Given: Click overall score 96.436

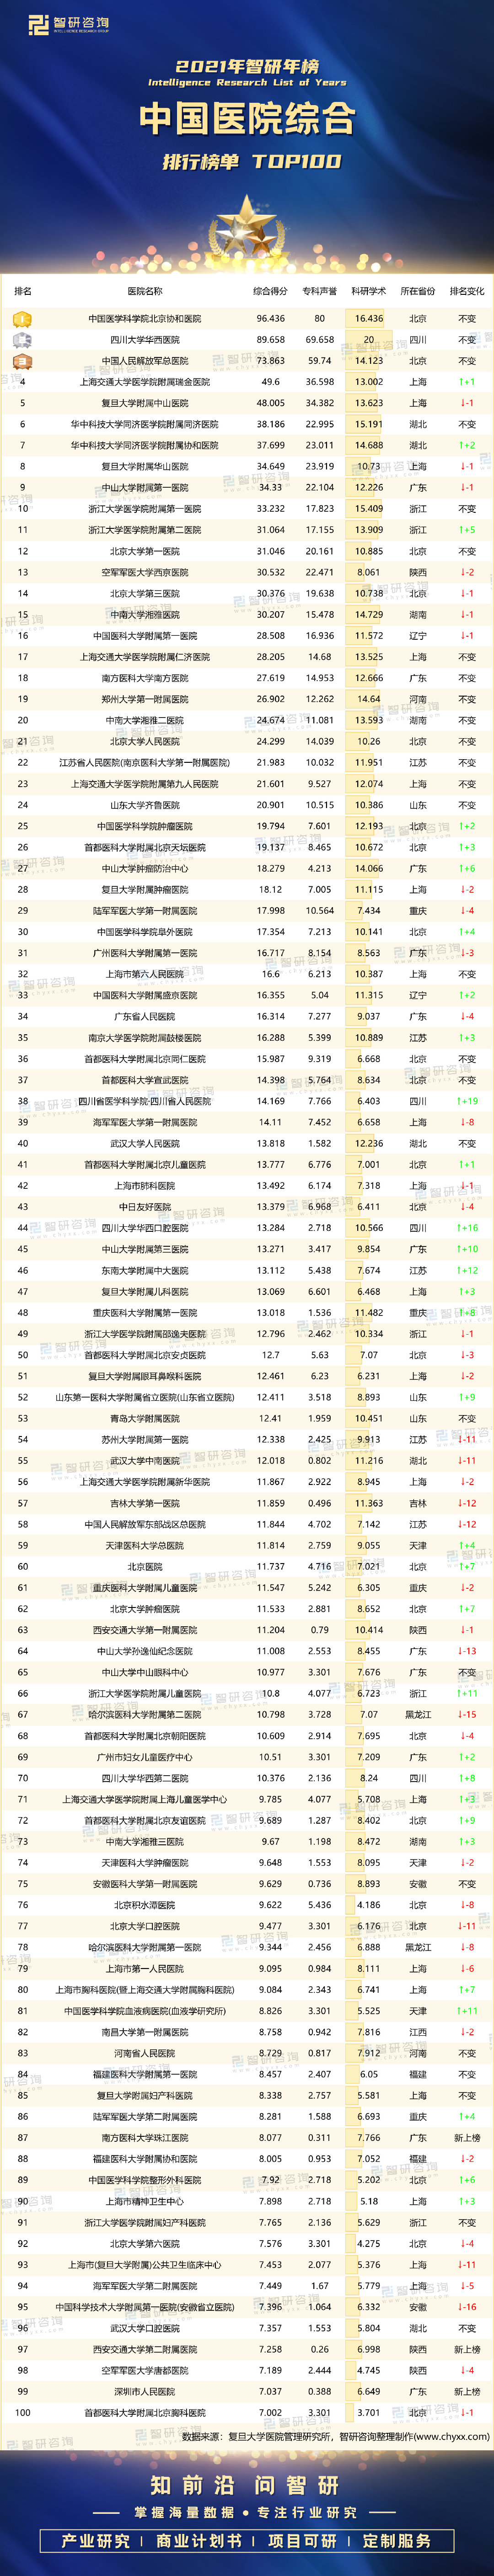Looking at the screenshot, I should [270, 319].
